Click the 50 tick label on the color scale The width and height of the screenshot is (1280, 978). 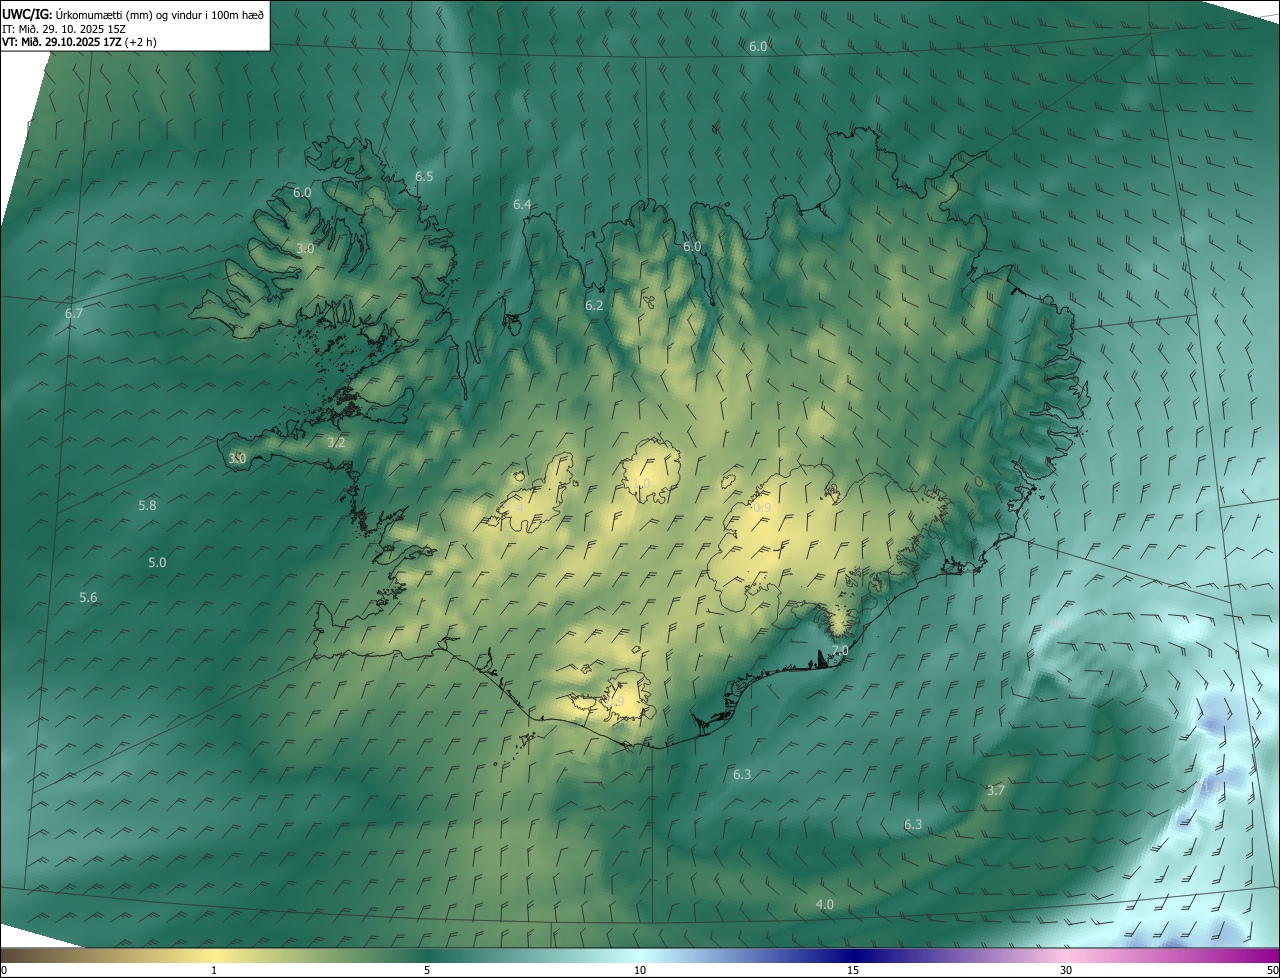pos(1272,971)
